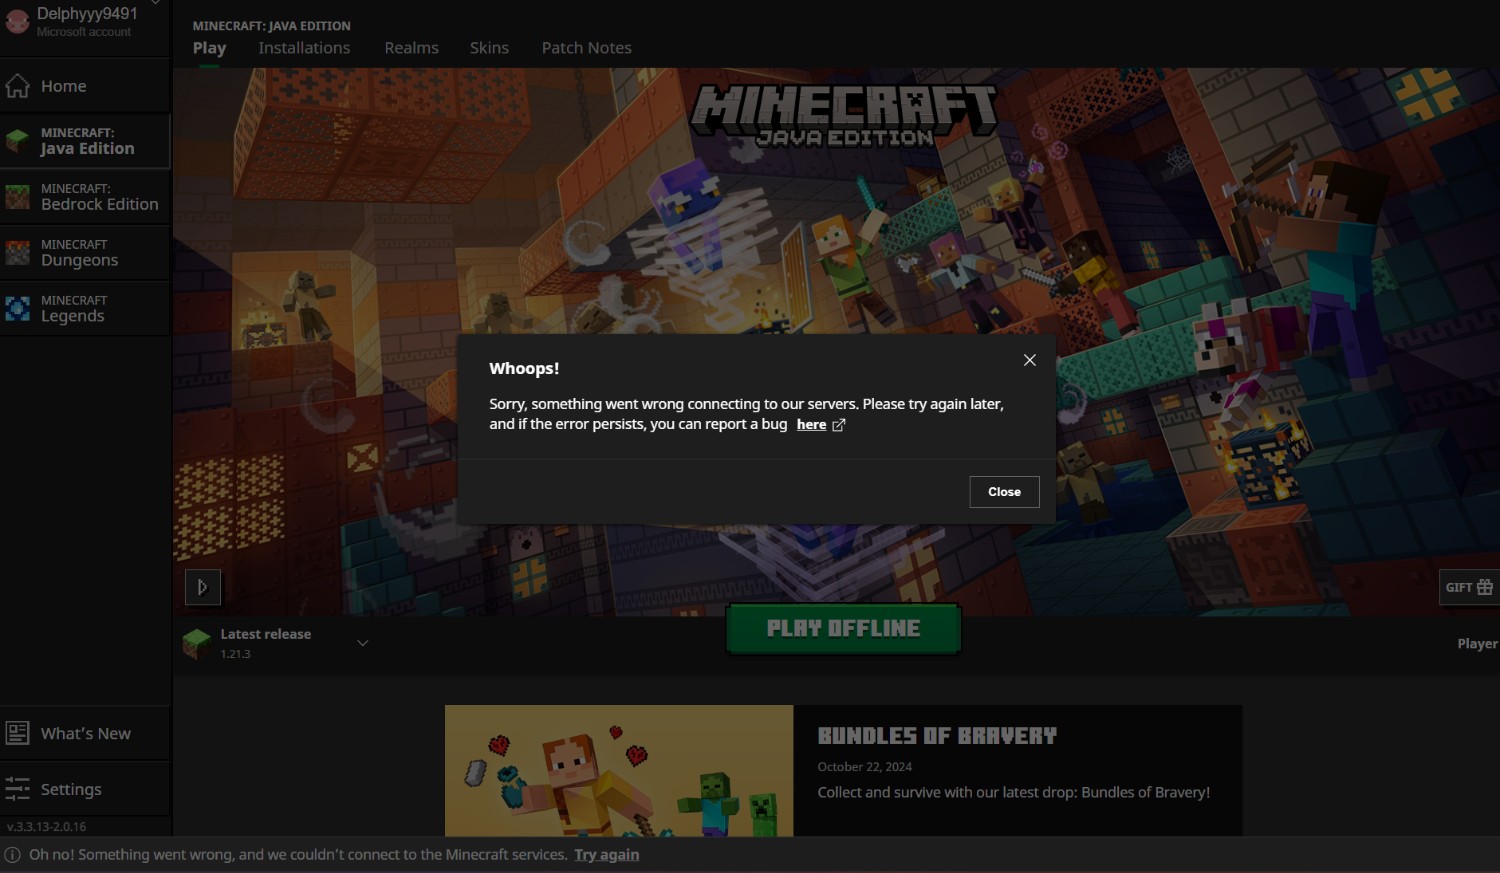Click the 'Microsoft account' label
The image size is (1500, 873).
84,32
